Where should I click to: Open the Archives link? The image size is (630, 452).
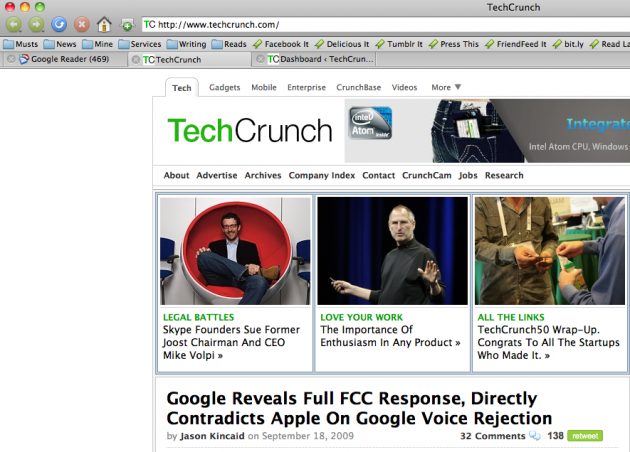263,175
